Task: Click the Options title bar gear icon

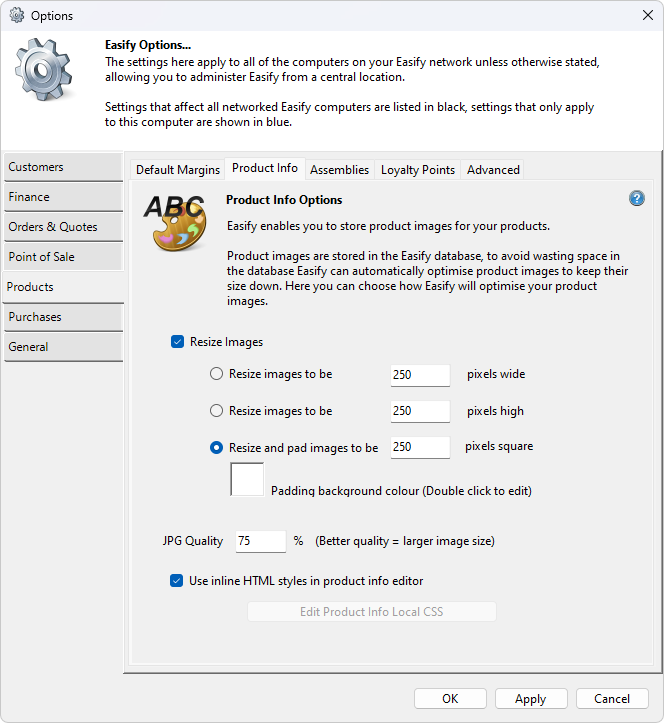Action: click(x=16, y=15)
